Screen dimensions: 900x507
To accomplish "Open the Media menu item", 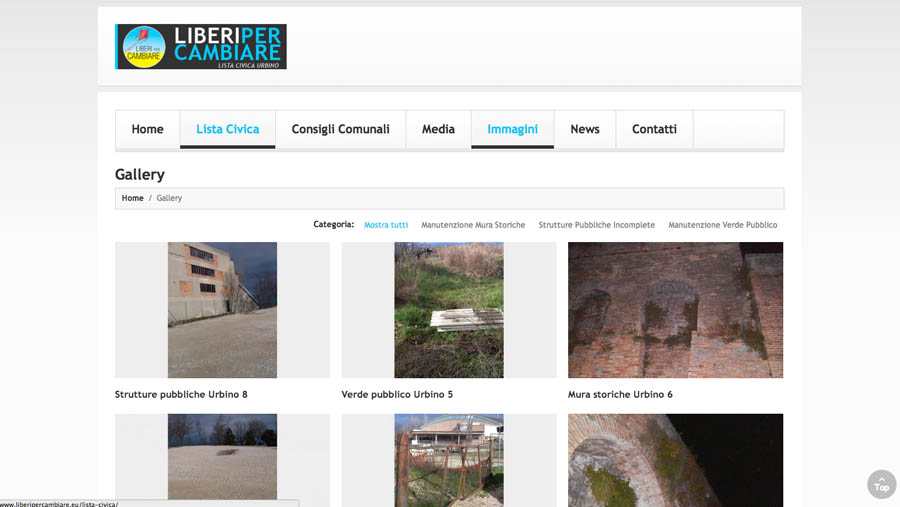I will [439, 129].
